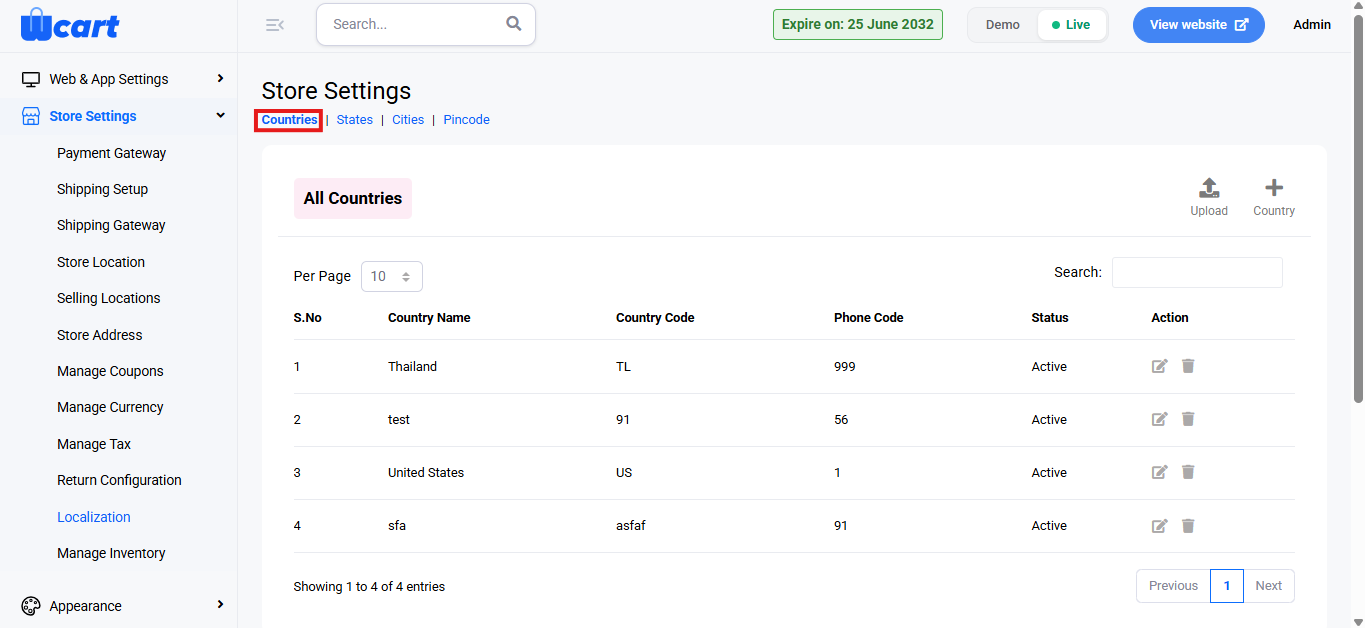This screenshot has height=628, width=1365.
Task: Edit the sfa country row
Action: [x=1160, y=525]
